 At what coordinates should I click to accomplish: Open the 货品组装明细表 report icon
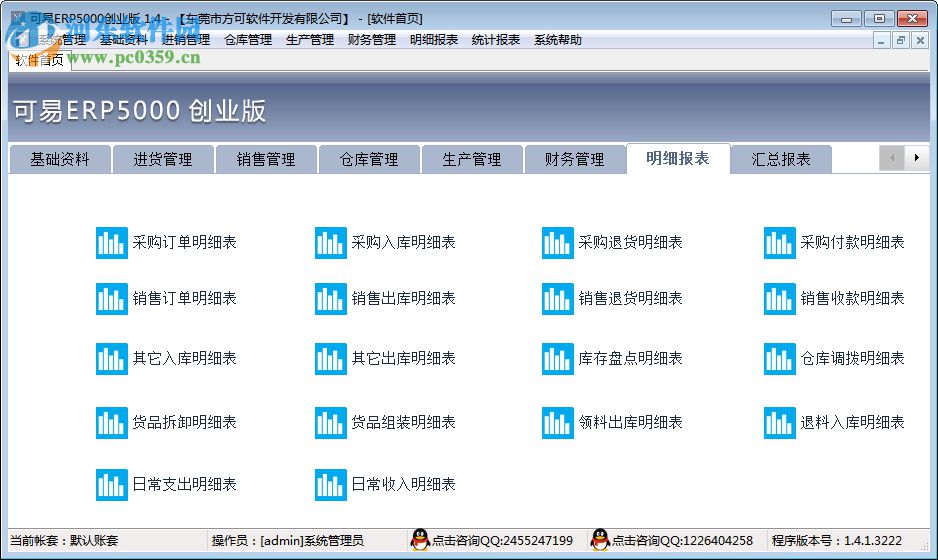click(x=331, y=422)
